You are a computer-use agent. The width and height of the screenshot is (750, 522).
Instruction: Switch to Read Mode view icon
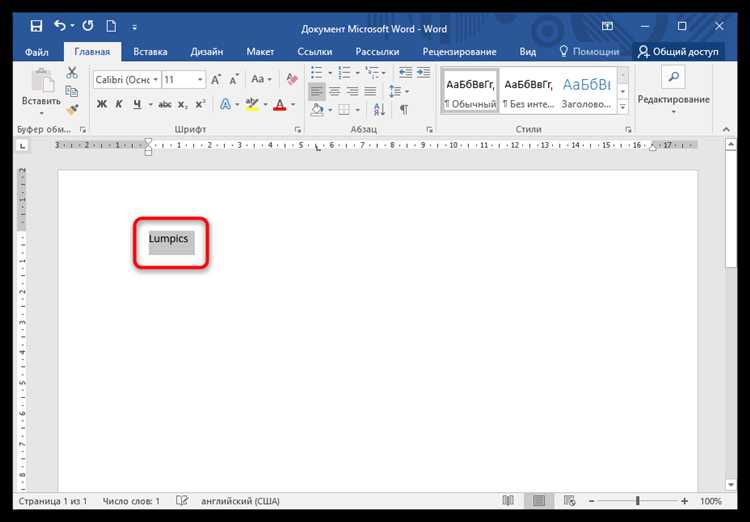pos(508,500)
